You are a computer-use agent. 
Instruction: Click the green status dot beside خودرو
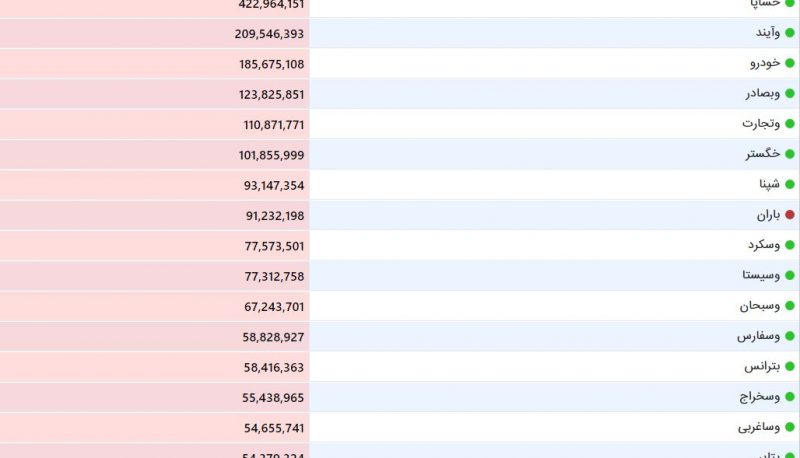[790, 63]
